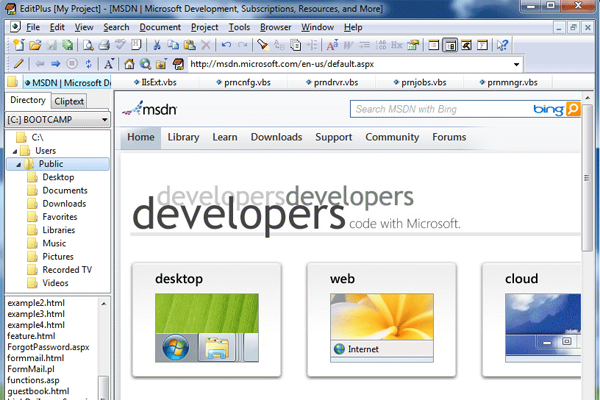The height and width of the screenshot is (400, 600).
Task: Open the File menu
Action: point(33,27)
